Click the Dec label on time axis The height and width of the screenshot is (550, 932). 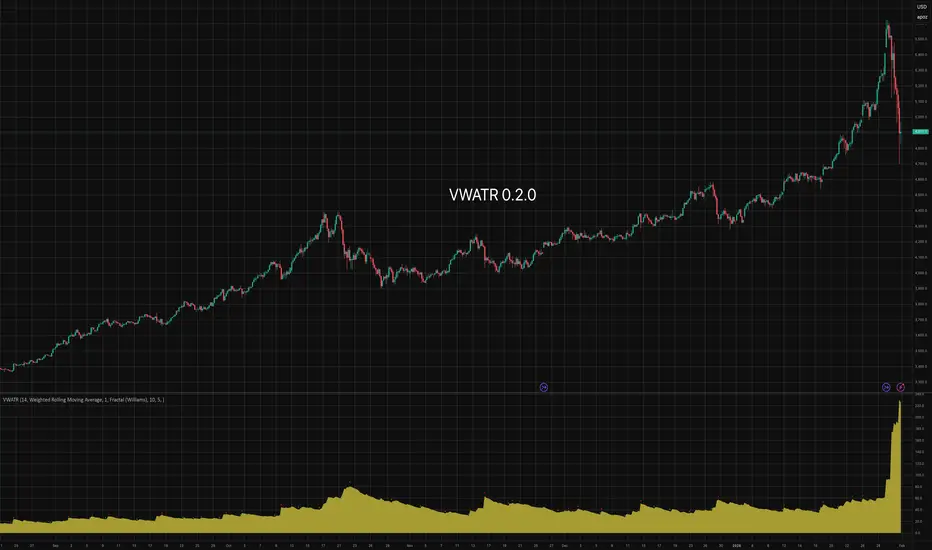pos(565,545)
